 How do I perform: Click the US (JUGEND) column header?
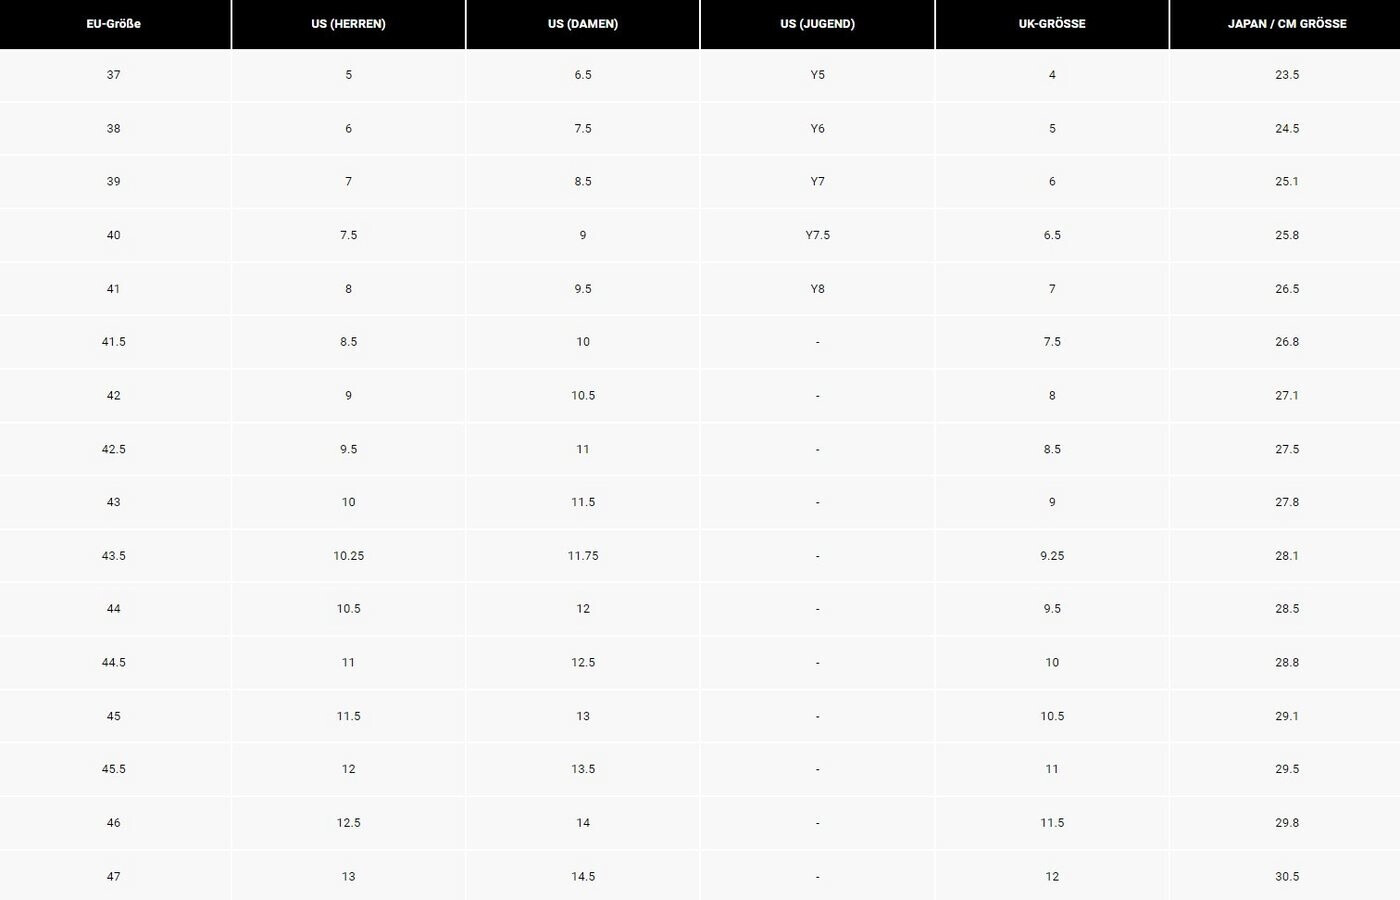pos(817,24)
